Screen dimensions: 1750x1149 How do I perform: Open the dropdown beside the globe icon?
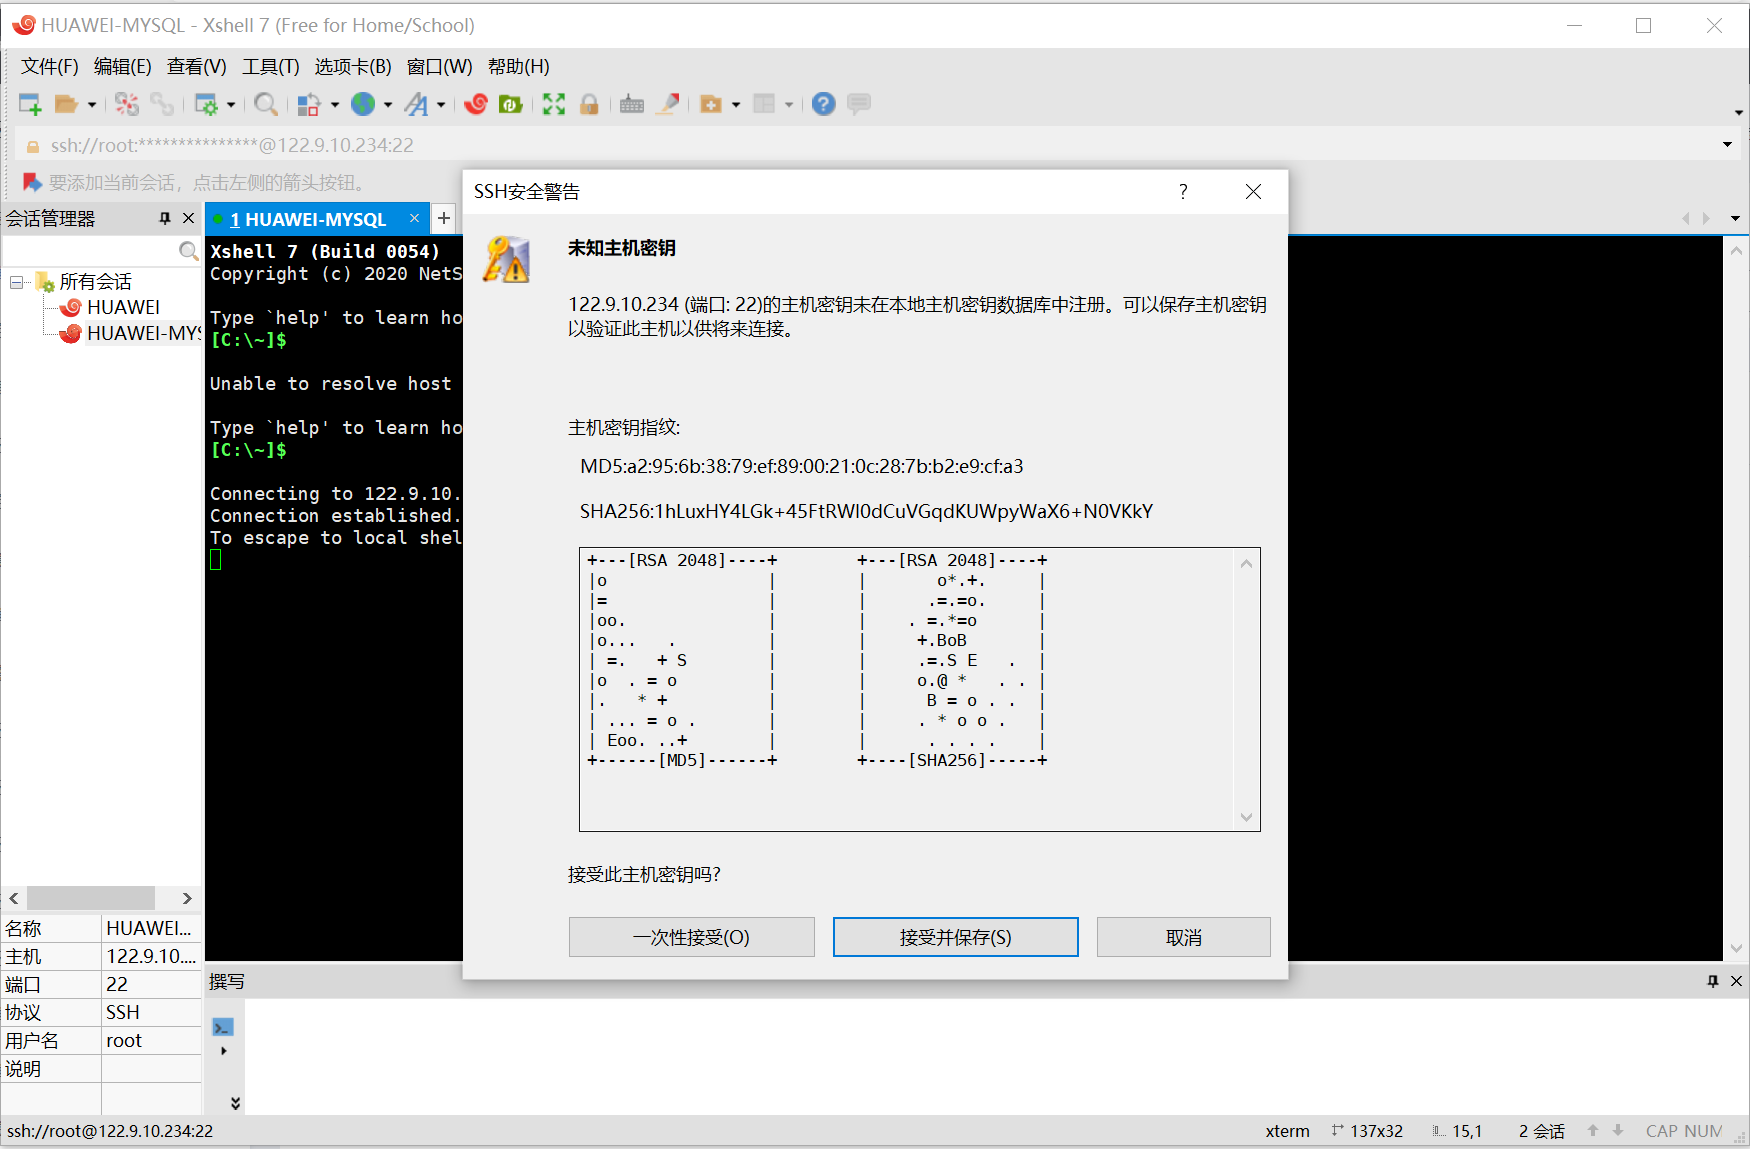tap(388, 105)
